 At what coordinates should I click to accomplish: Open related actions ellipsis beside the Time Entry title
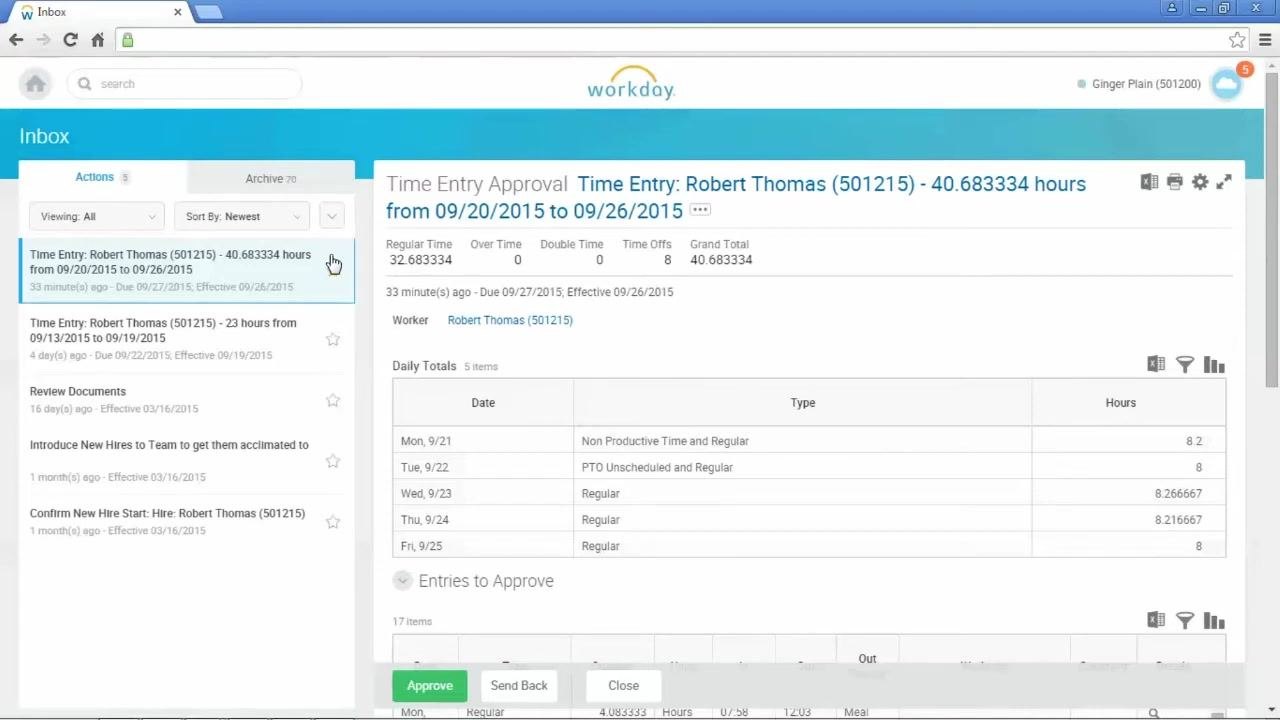[700, 210]
